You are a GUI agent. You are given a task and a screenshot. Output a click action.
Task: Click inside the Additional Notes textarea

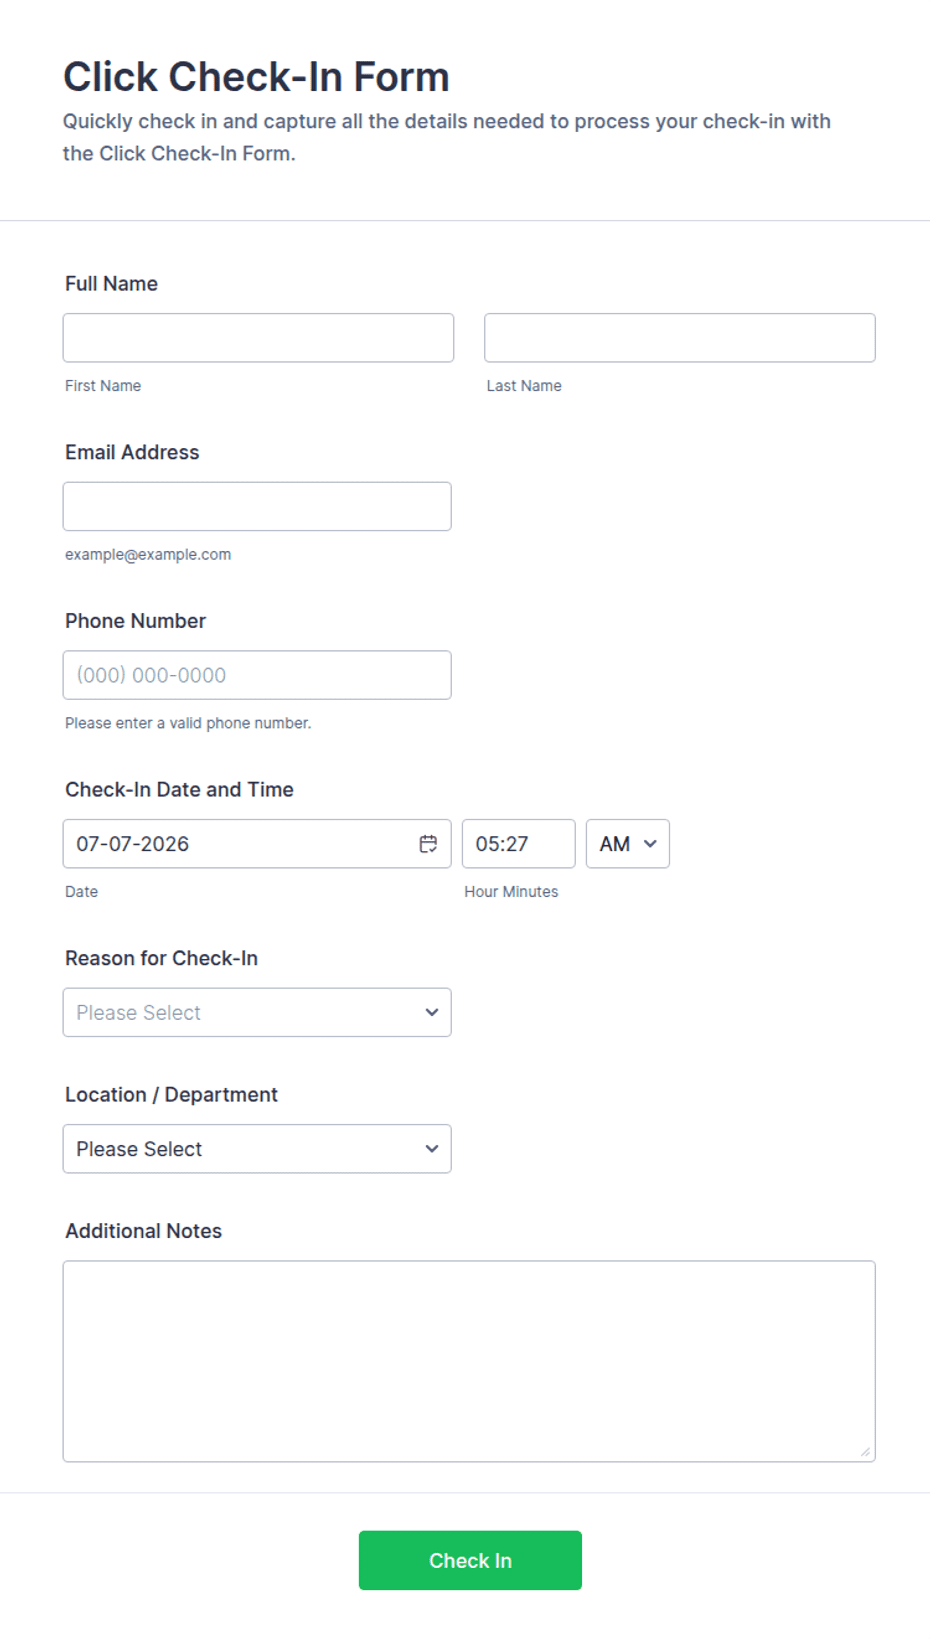(x=469, y=1361)
